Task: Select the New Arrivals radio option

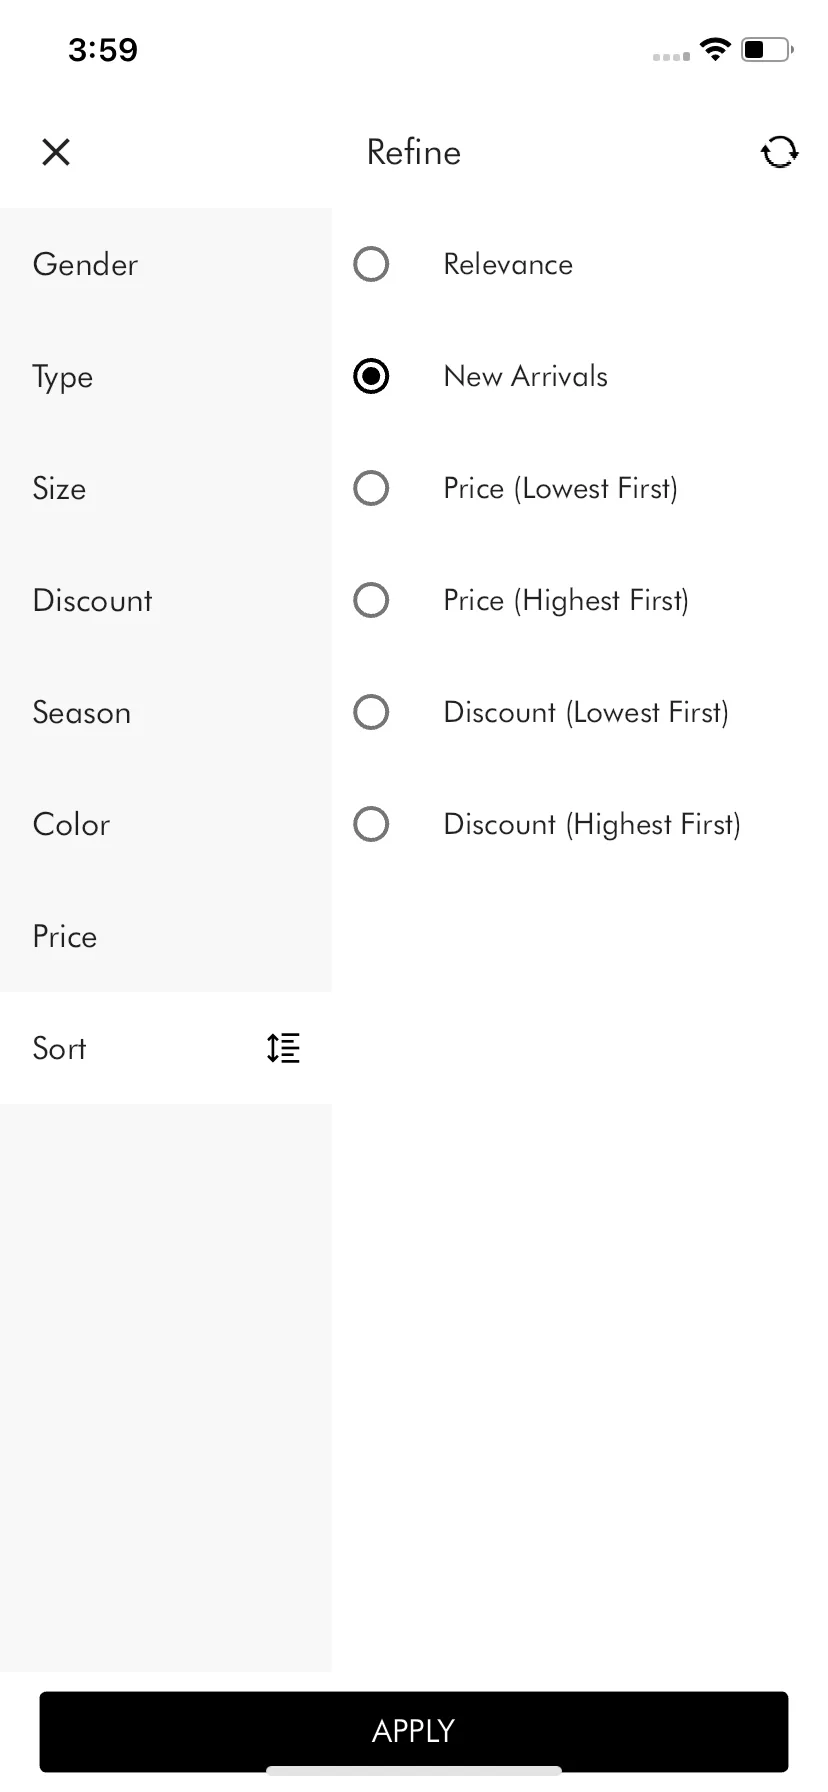Action: point(371,376)
